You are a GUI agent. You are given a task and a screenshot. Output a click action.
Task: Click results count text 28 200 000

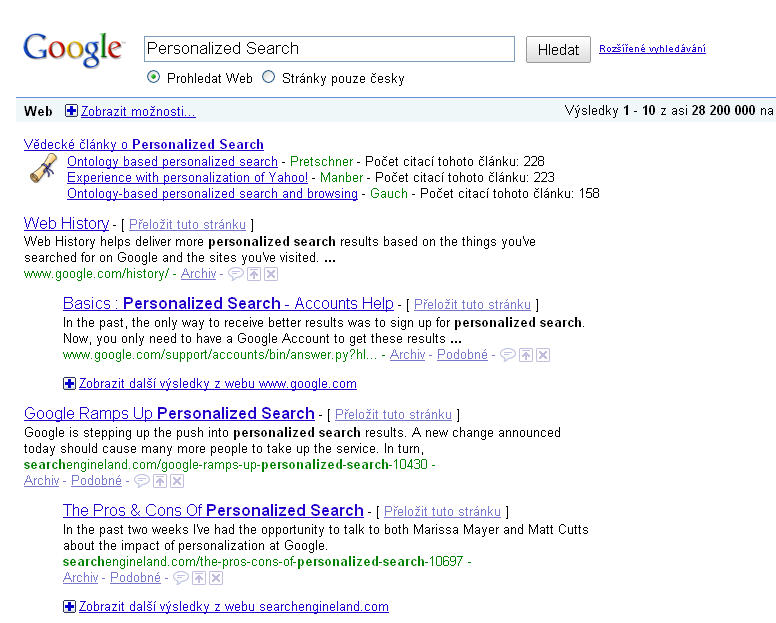(x=724, y=110)
